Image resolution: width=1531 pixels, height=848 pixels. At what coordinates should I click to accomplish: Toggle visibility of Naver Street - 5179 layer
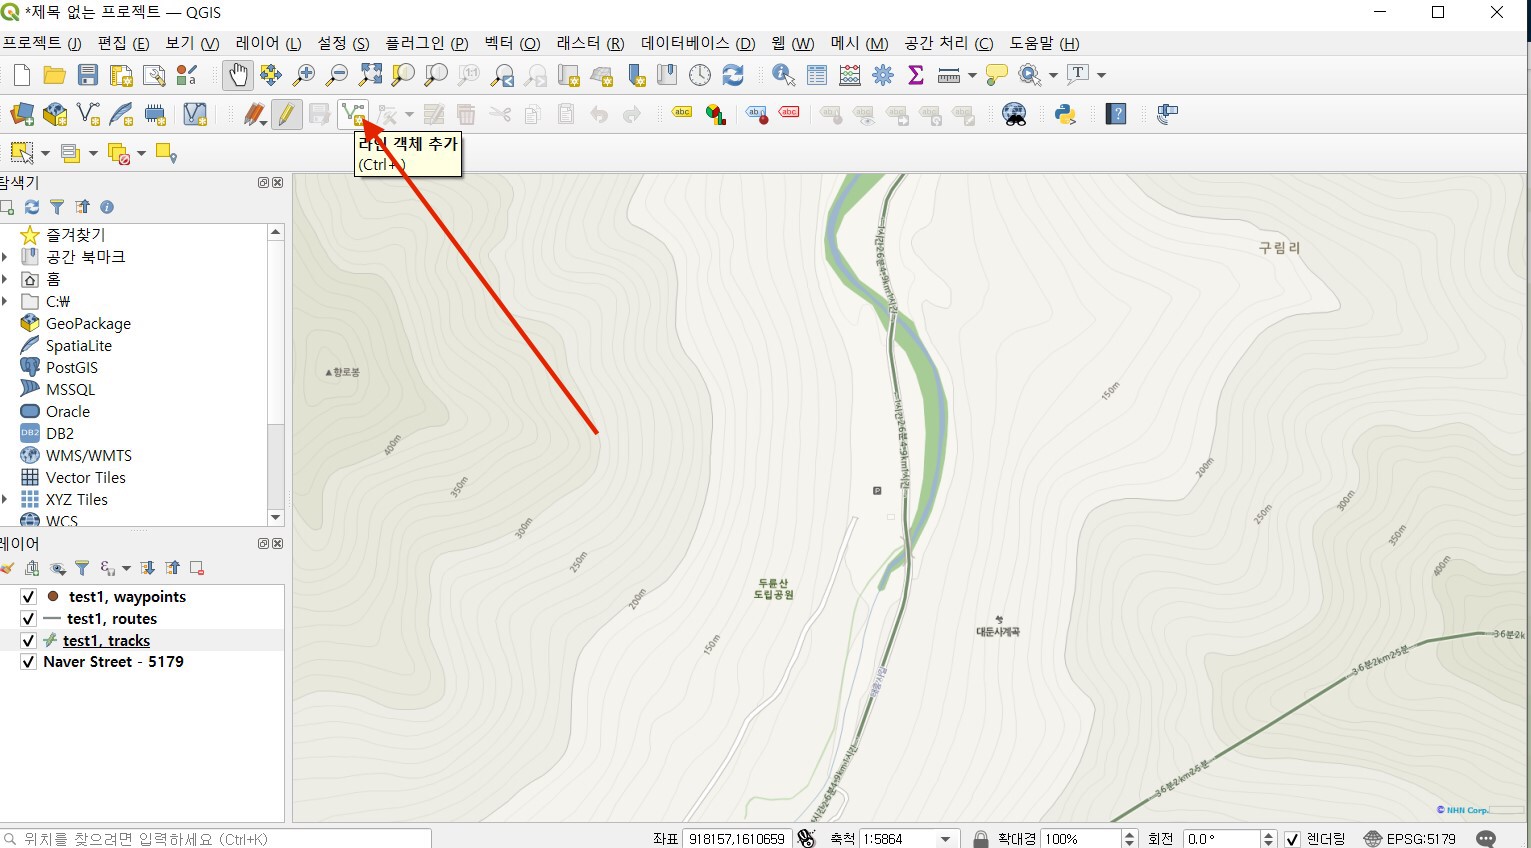29,662
